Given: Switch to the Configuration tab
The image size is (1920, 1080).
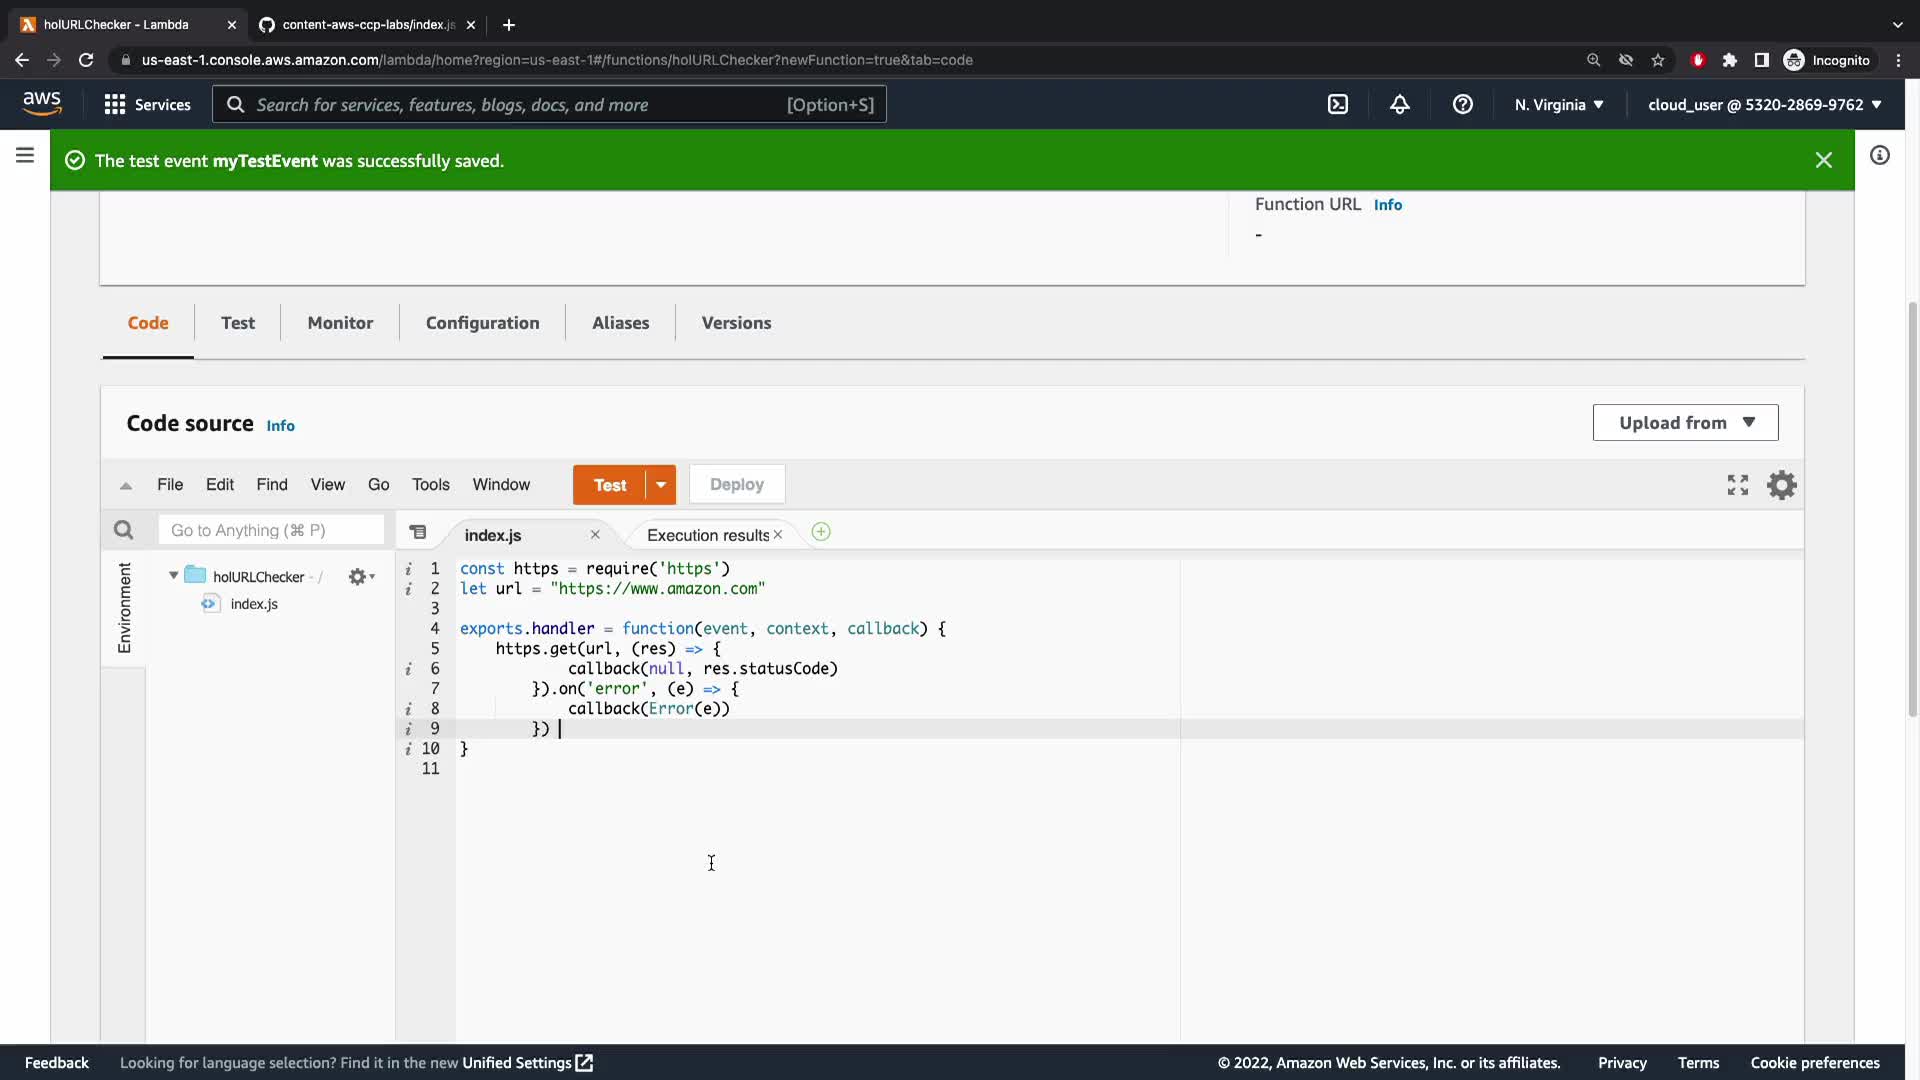Looking at the screenshot, I should 482,323.
